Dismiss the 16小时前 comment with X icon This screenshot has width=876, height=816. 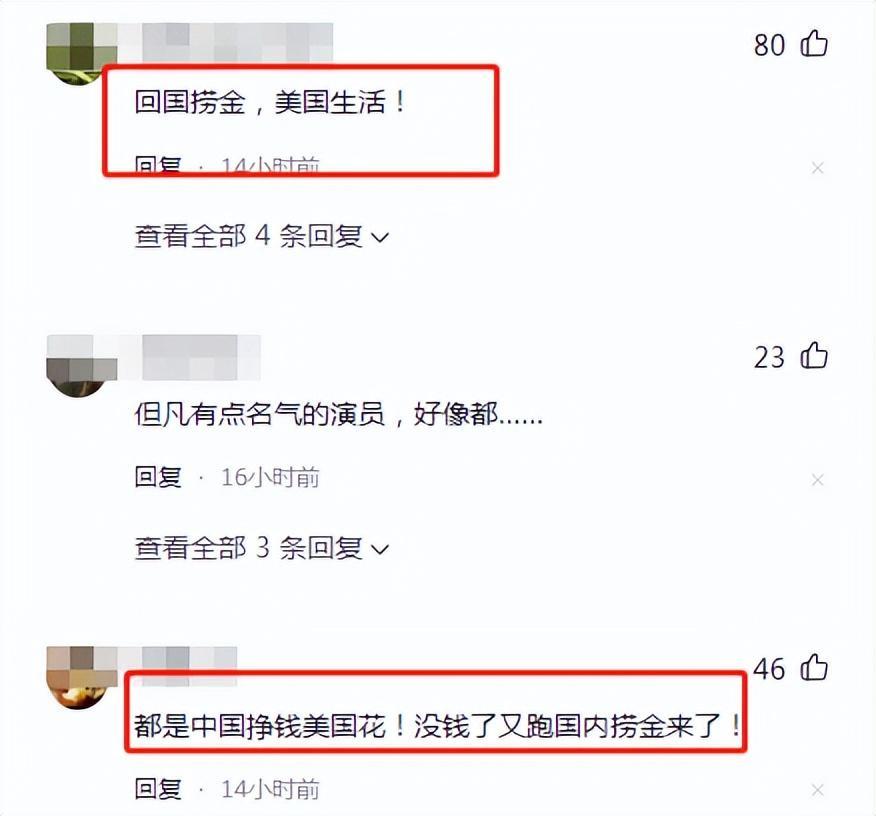817,479
